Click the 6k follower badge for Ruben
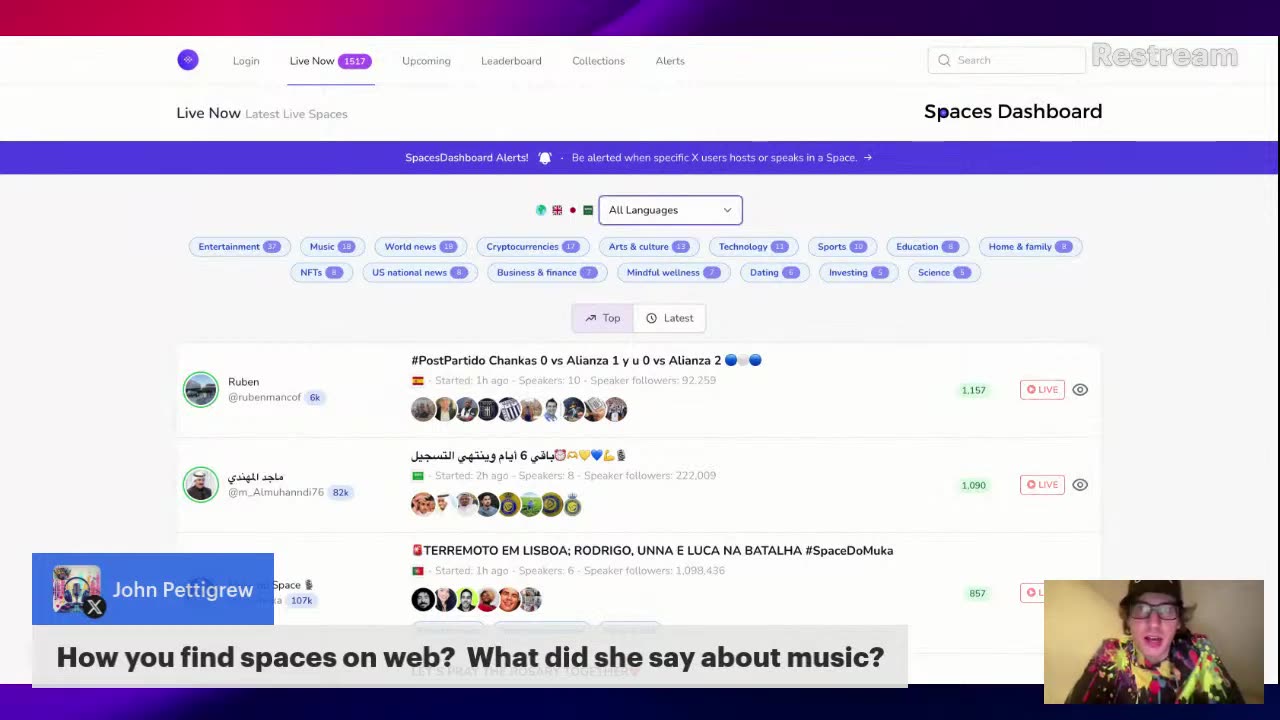Screen dimensions: 1280x720 [x=314, y=398]
